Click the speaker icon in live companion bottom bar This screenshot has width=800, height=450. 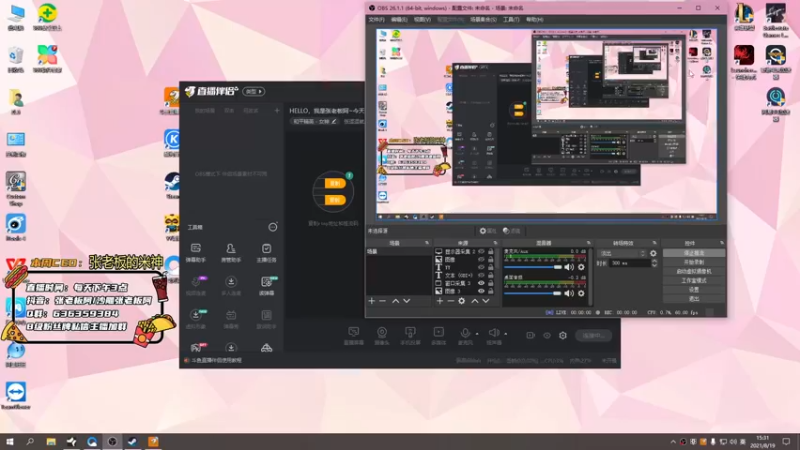pyautogui.click(x=493, y=335)
